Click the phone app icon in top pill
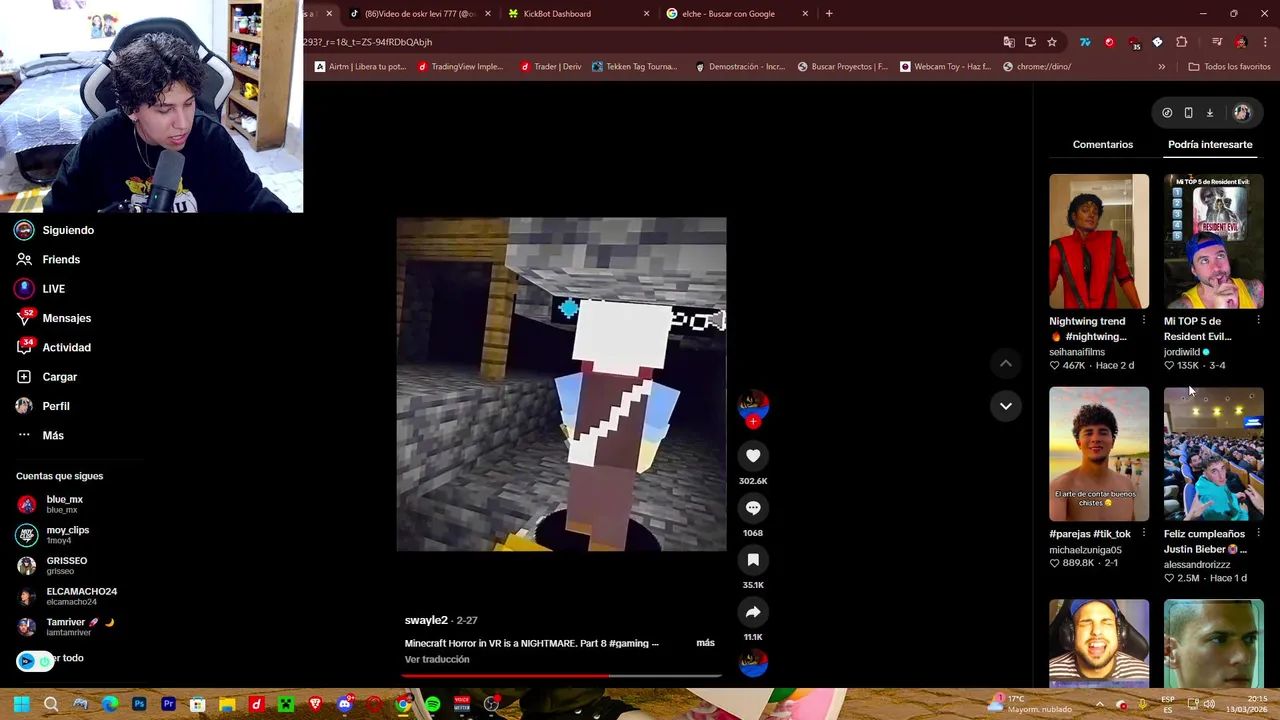Viewport: 1280px width, 720px height. pos(1188,113)
